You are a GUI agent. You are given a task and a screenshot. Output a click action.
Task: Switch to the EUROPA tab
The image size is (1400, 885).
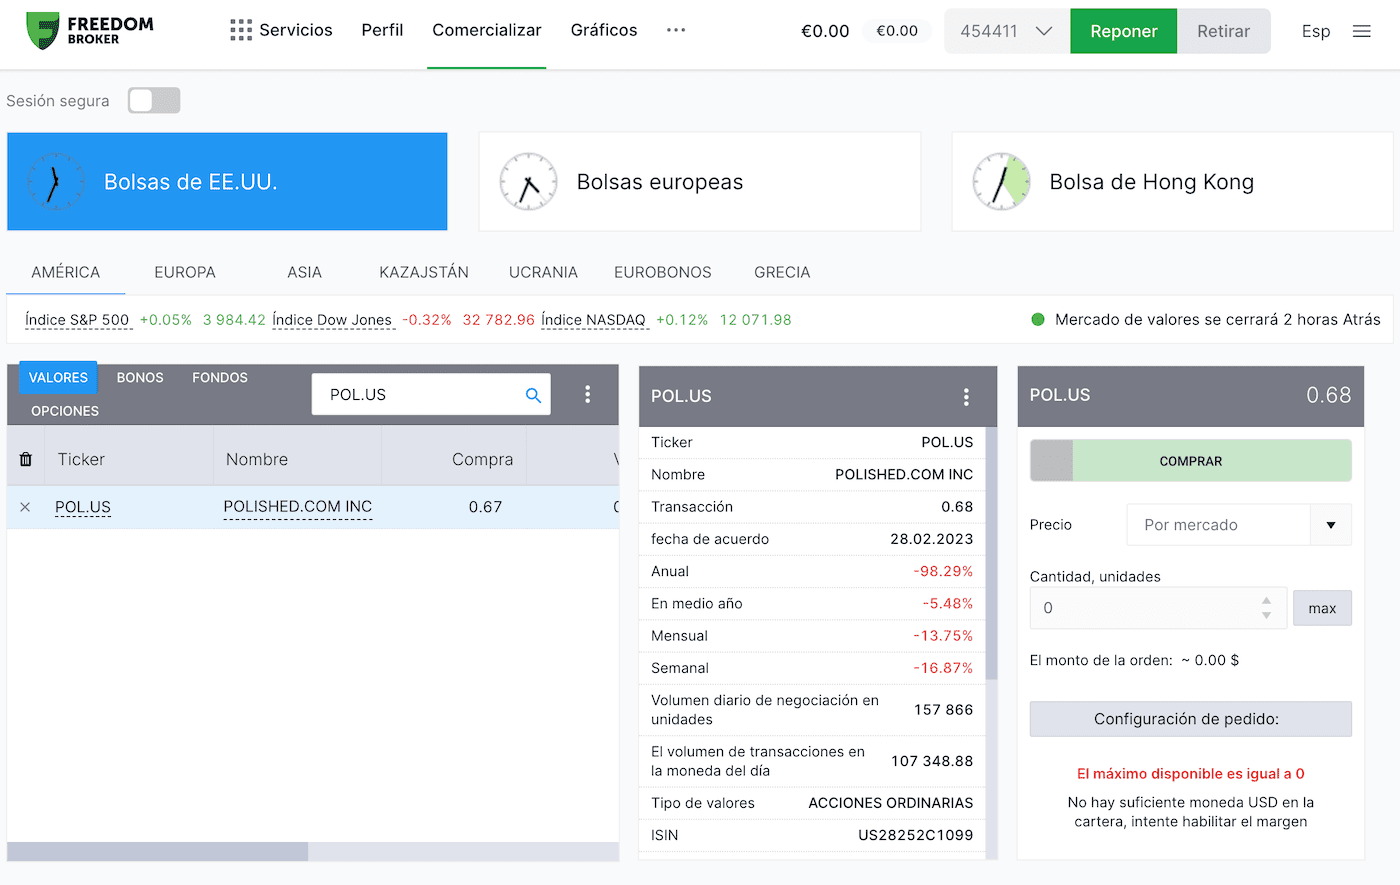[x=185, y=272]
